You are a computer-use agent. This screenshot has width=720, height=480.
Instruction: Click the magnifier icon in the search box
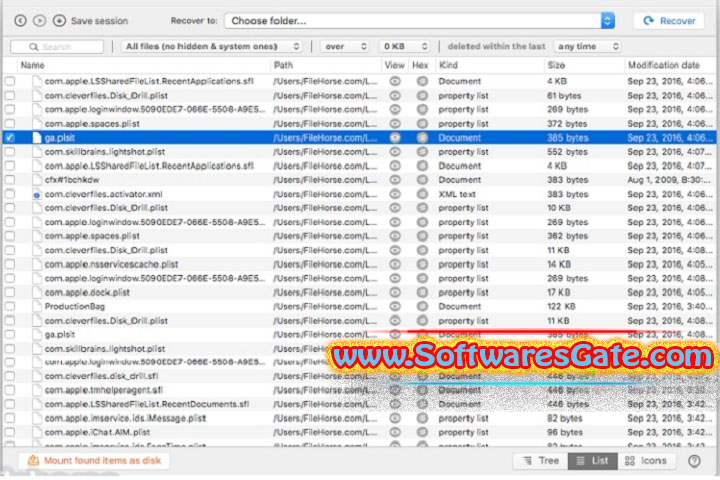pos(34,47)
